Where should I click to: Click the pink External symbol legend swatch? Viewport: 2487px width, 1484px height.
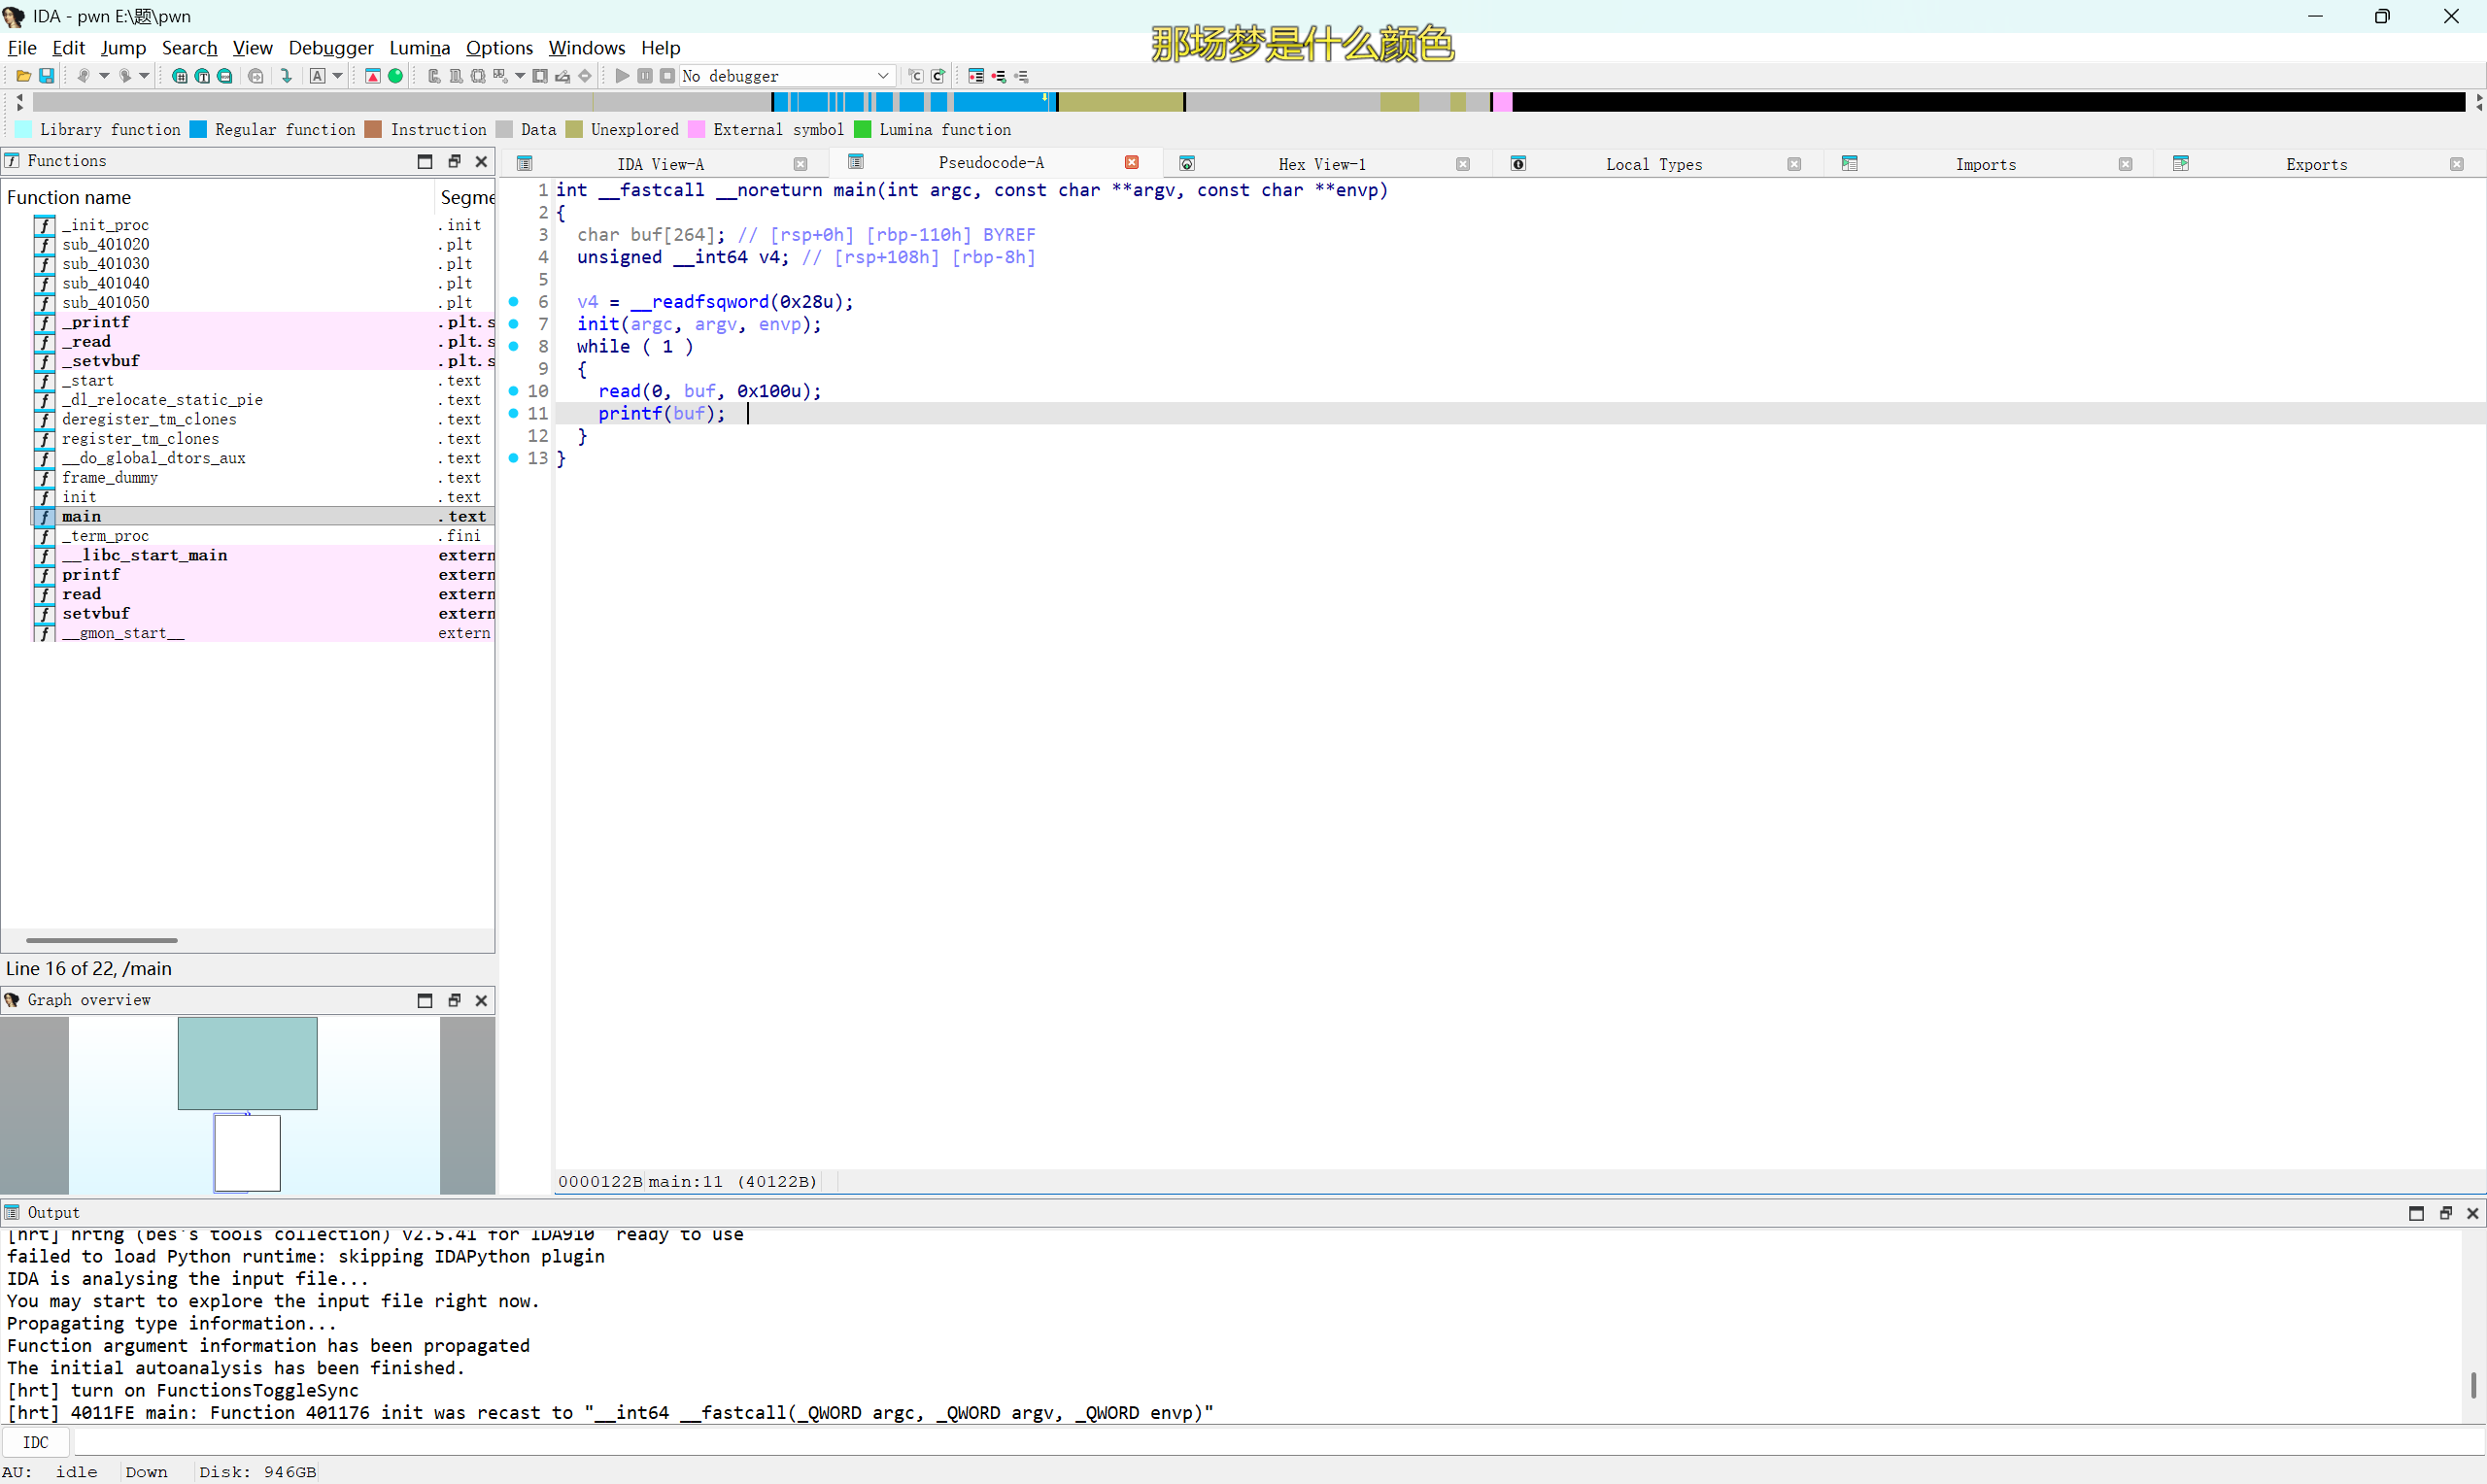pos(697,129)
